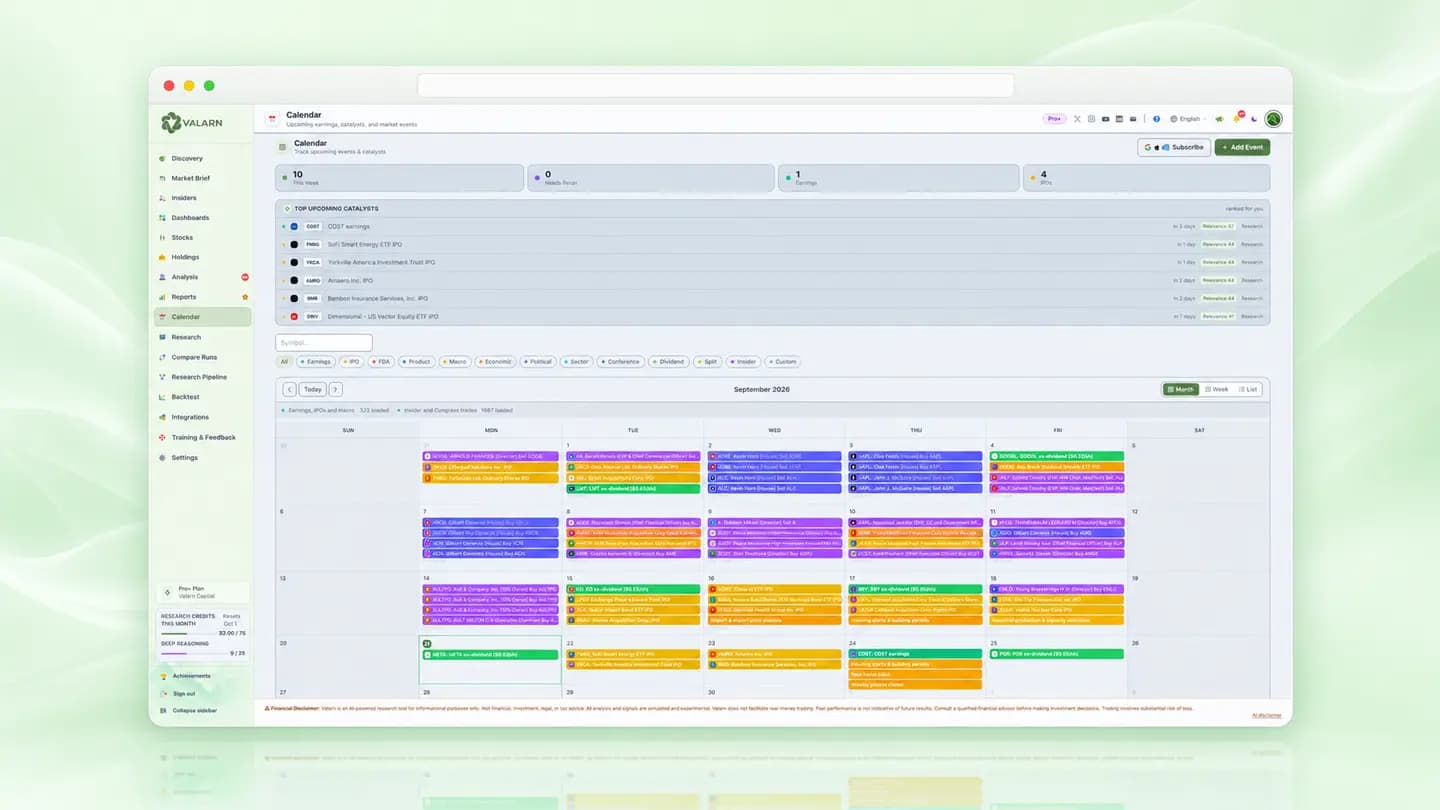Click the 10 This Week stat card
The image size is (1440, 810).
click(x=399, y=178)
